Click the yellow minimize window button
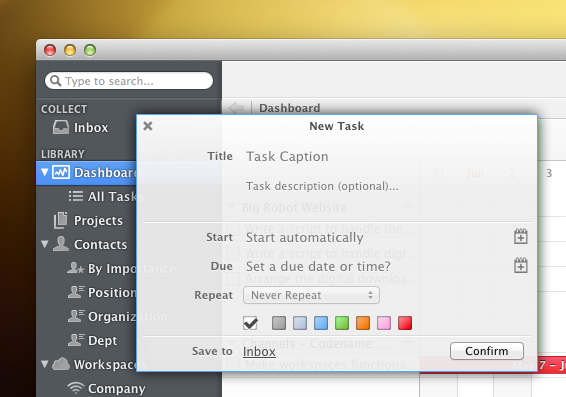Screen dimensions: 566x397 click(x=70, y=50)
